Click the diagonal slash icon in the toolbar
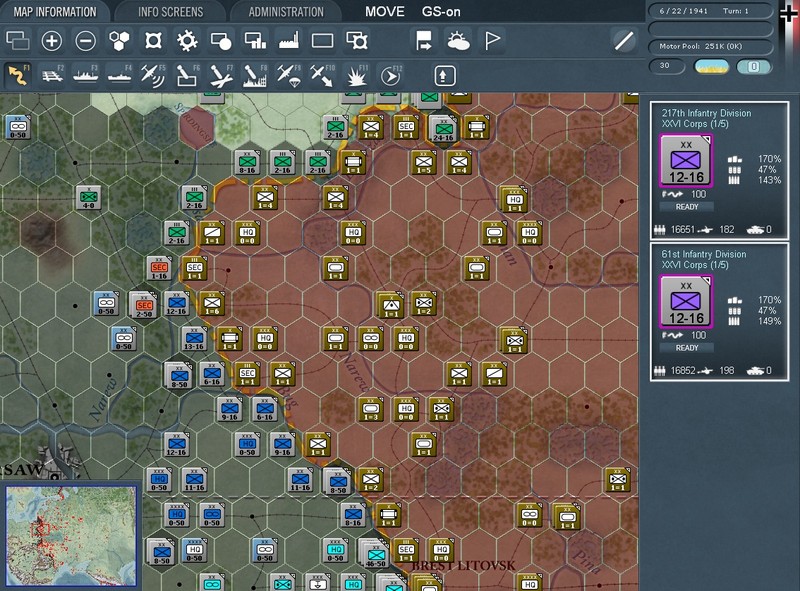This screenshot has width=800, height=591. (x=623, y=41)
